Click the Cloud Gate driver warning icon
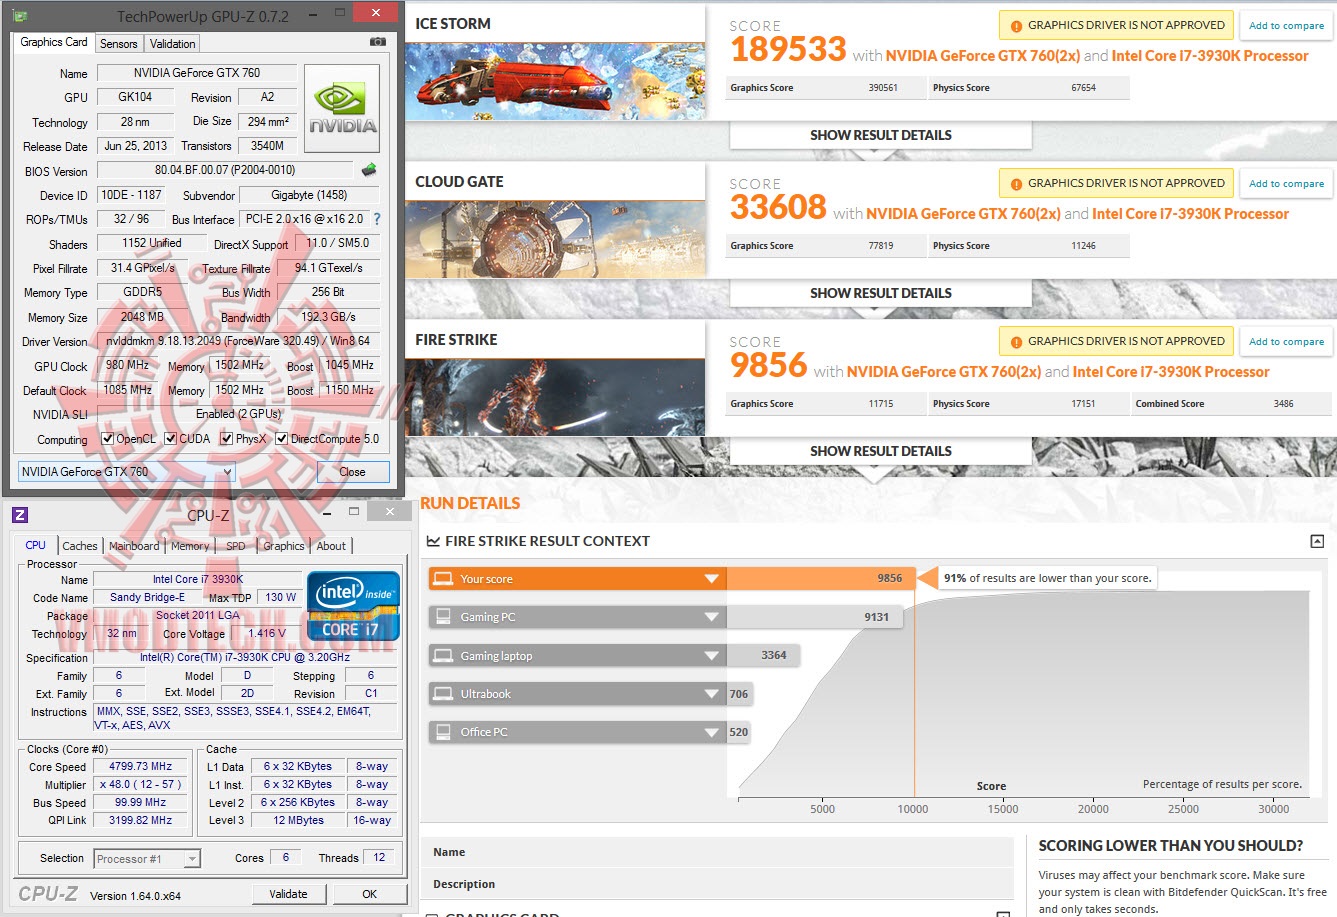Image resolution: width=1337 pixels, height=917 pixels. point(1016,184)
